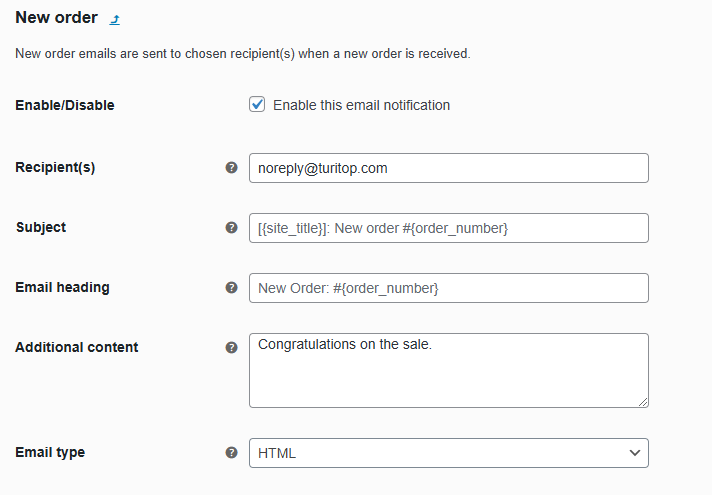Click the Email heading label

coord(62,287)
